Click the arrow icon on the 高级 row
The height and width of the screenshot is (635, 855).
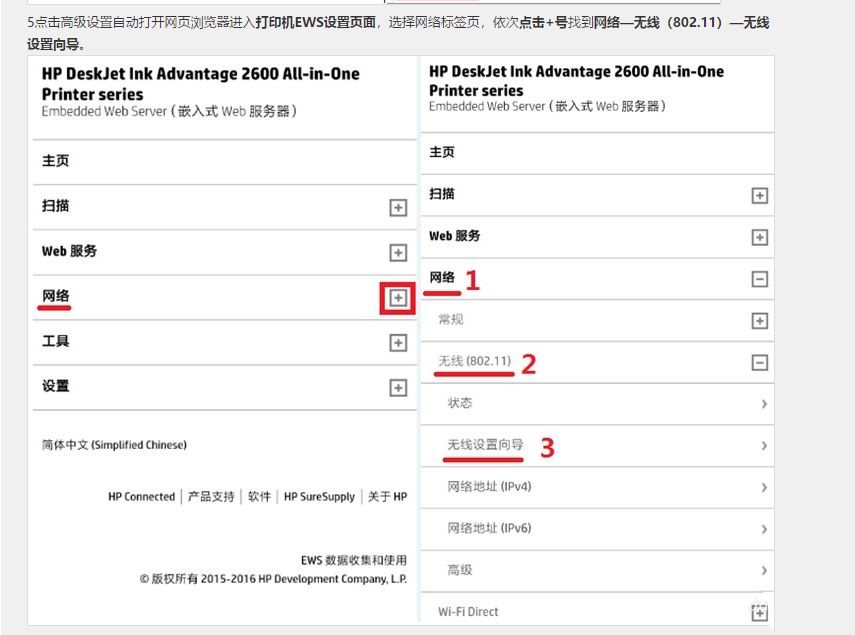(x=764, y=571)
